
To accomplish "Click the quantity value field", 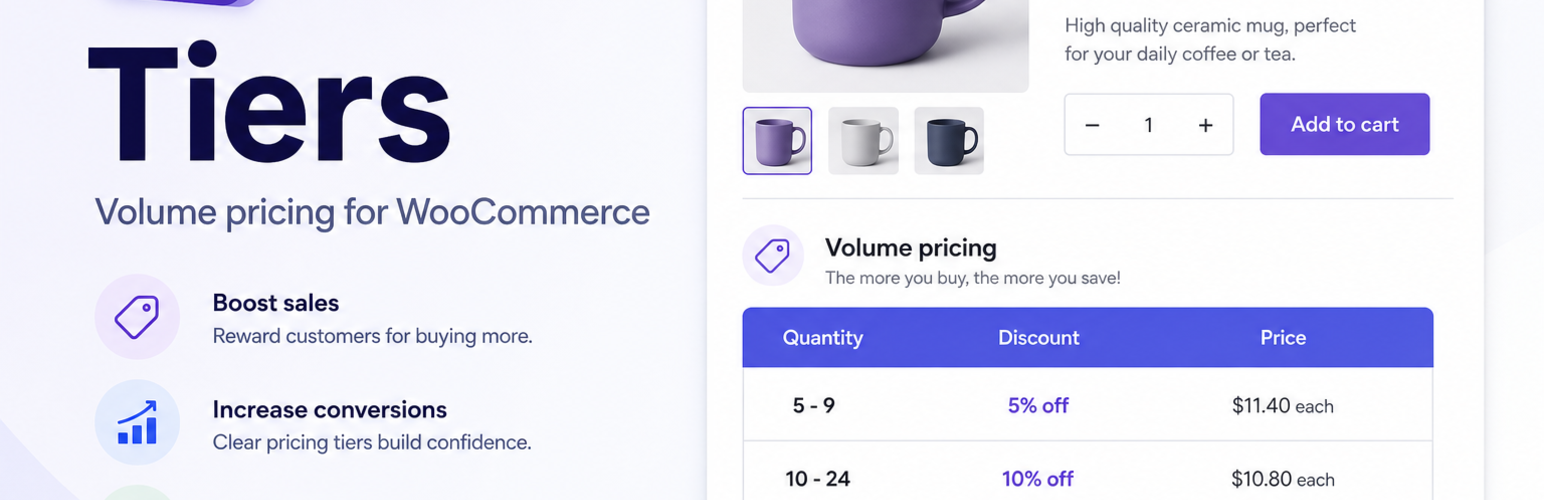I will [x=1149, y=125].
